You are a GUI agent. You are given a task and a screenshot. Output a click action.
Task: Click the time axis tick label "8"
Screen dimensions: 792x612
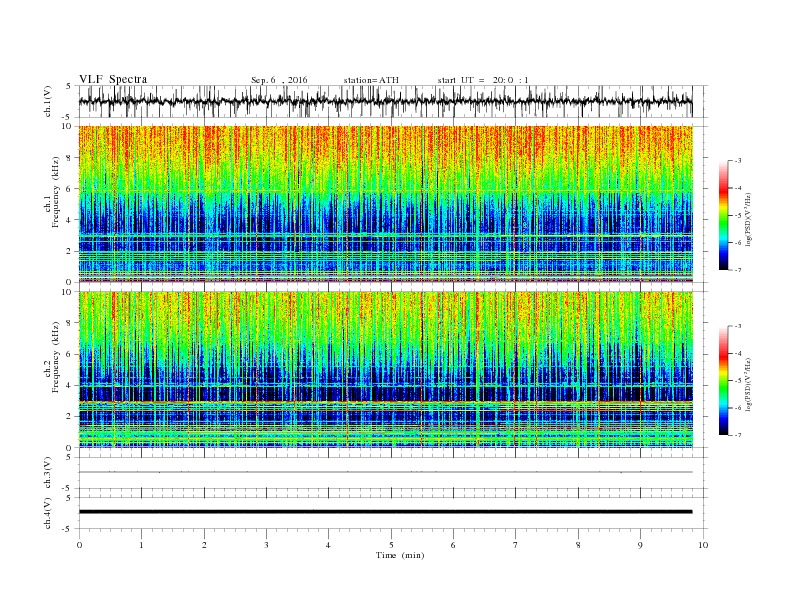pos(578,545)
